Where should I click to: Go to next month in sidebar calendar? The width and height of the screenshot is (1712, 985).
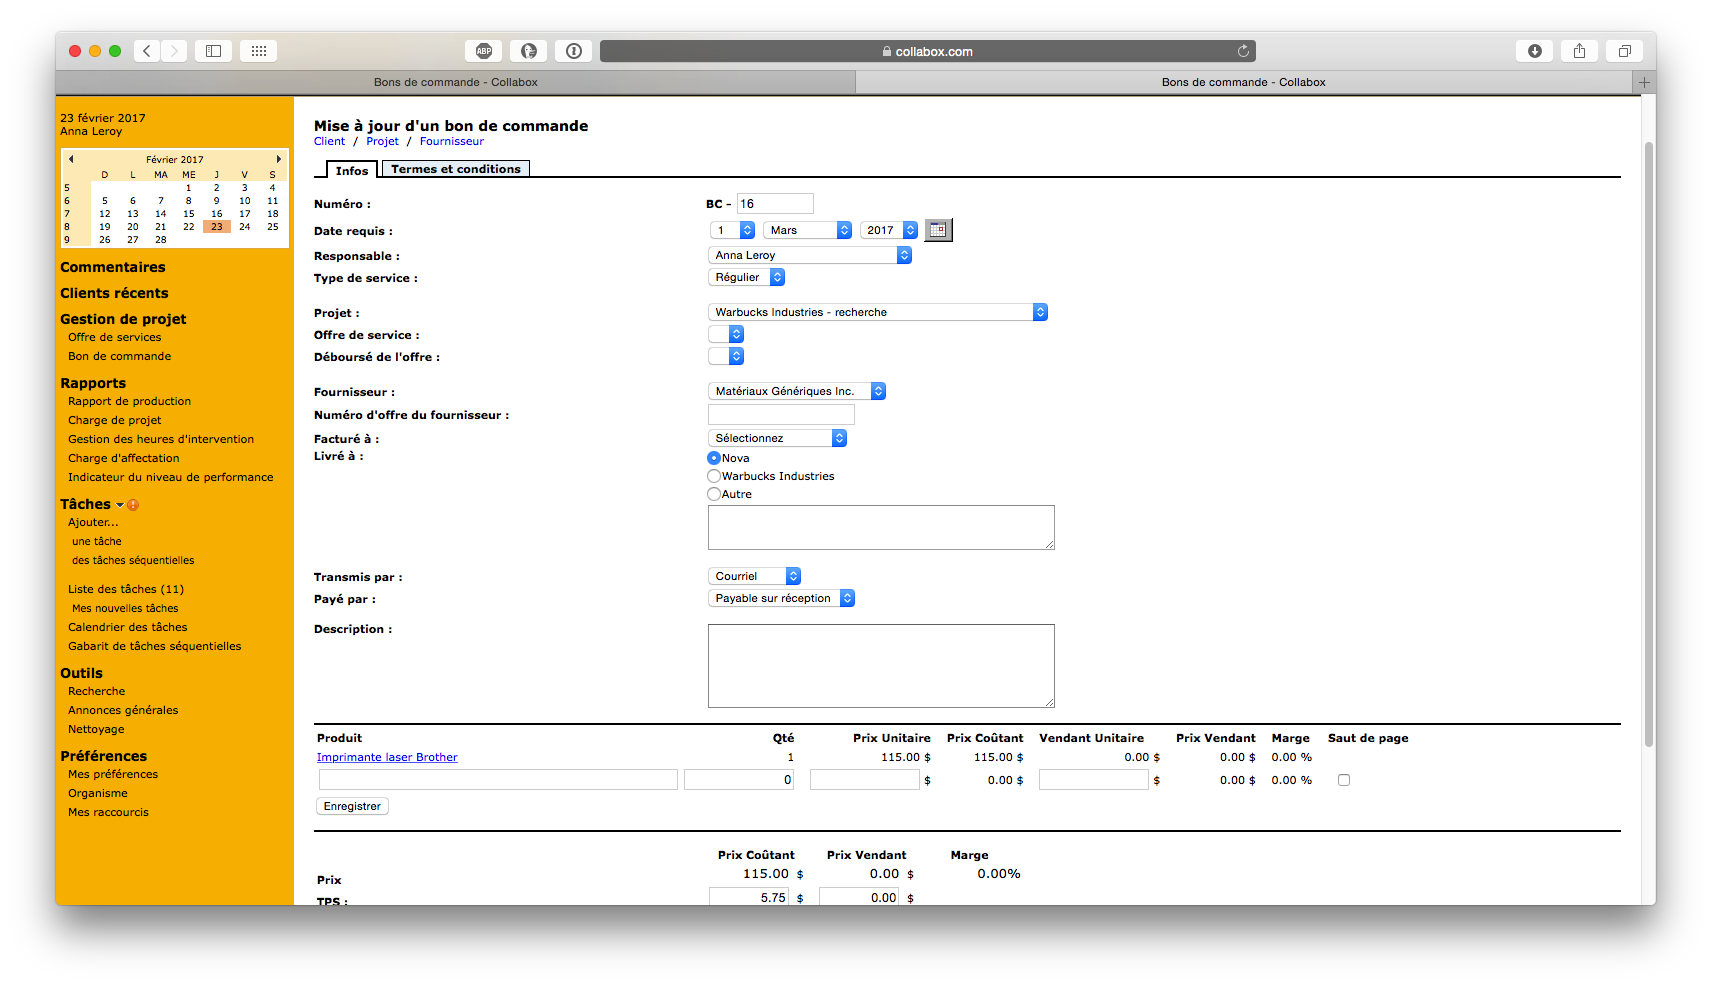pos(278,159)
